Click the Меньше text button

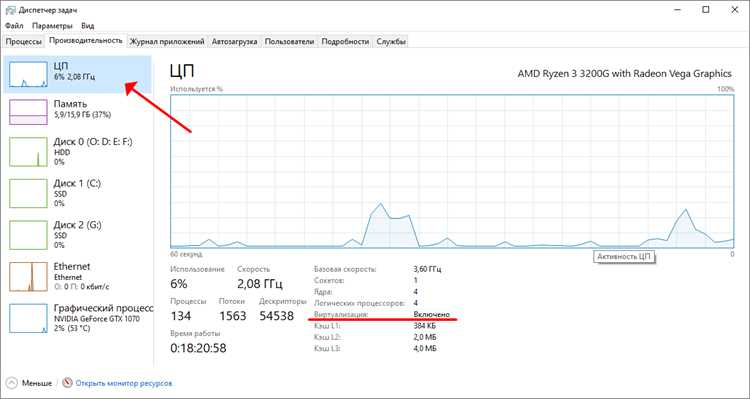pyautogui.click(x=37, y=383)
